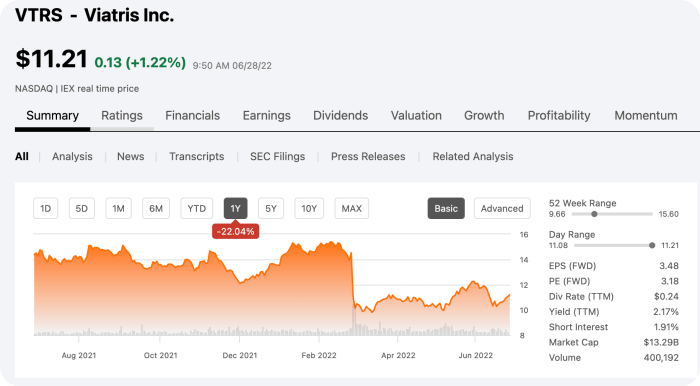The width and height of the screenshot is (700, 386).
Task: Click the Aug 2021 axis label
Action: [x=79, y=355]
